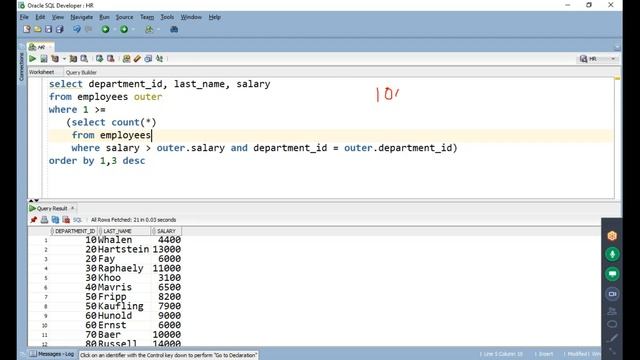Open the Run menu
This screenshot has width=640, height=360.
click(104, 17)
